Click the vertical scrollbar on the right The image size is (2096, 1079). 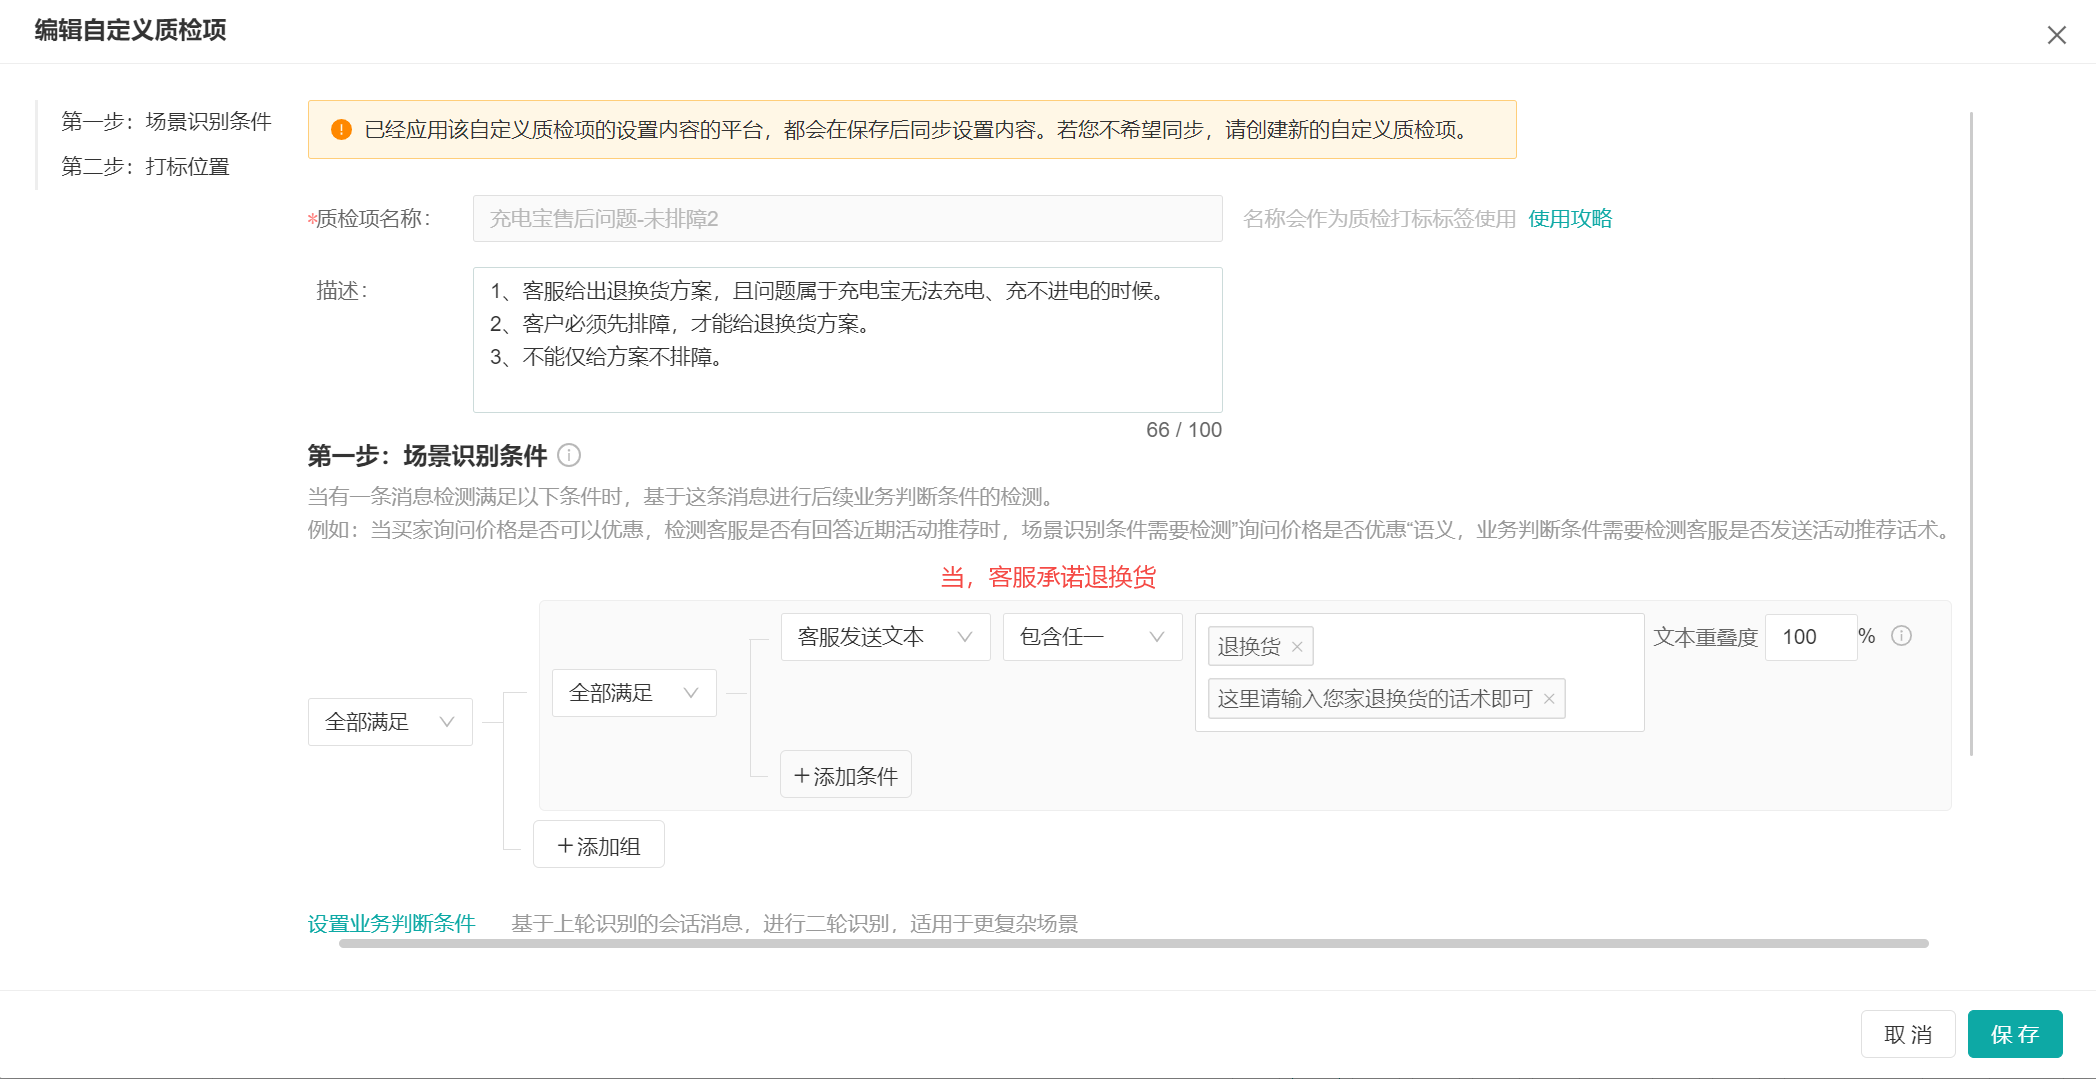point(1971,434)
